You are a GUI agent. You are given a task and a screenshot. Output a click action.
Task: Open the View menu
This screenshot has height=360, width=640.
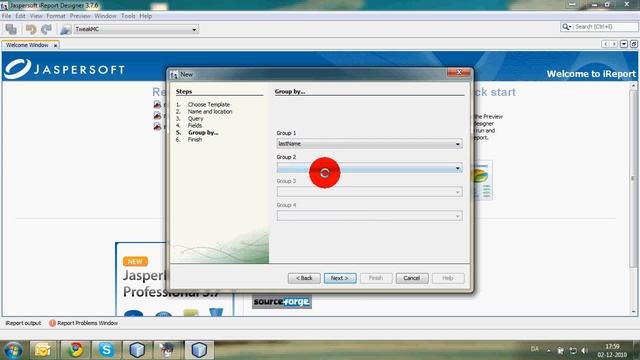point(36,16)
